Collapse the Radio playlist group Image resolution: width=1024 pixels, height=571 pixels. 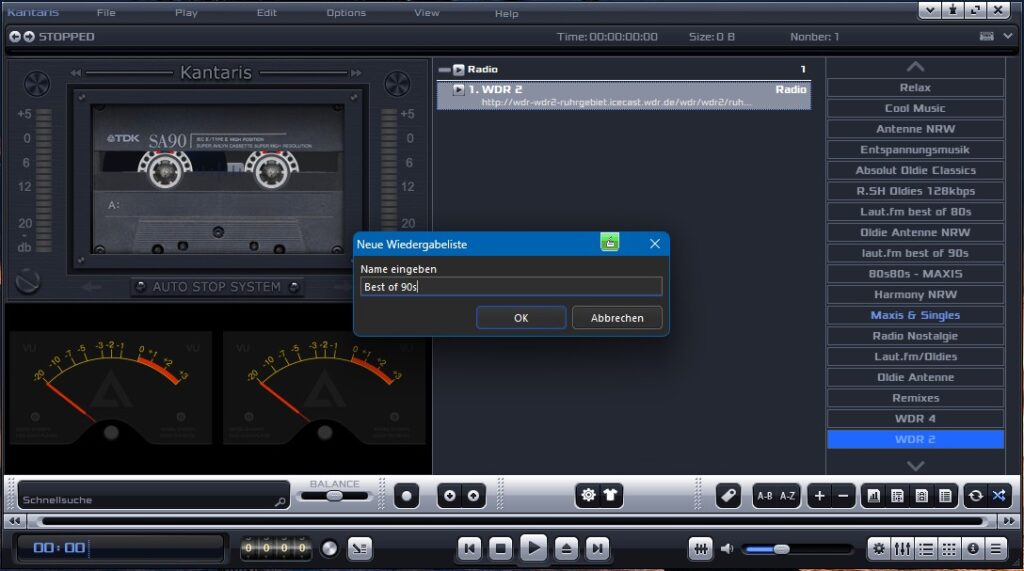[x=445, y=69]
